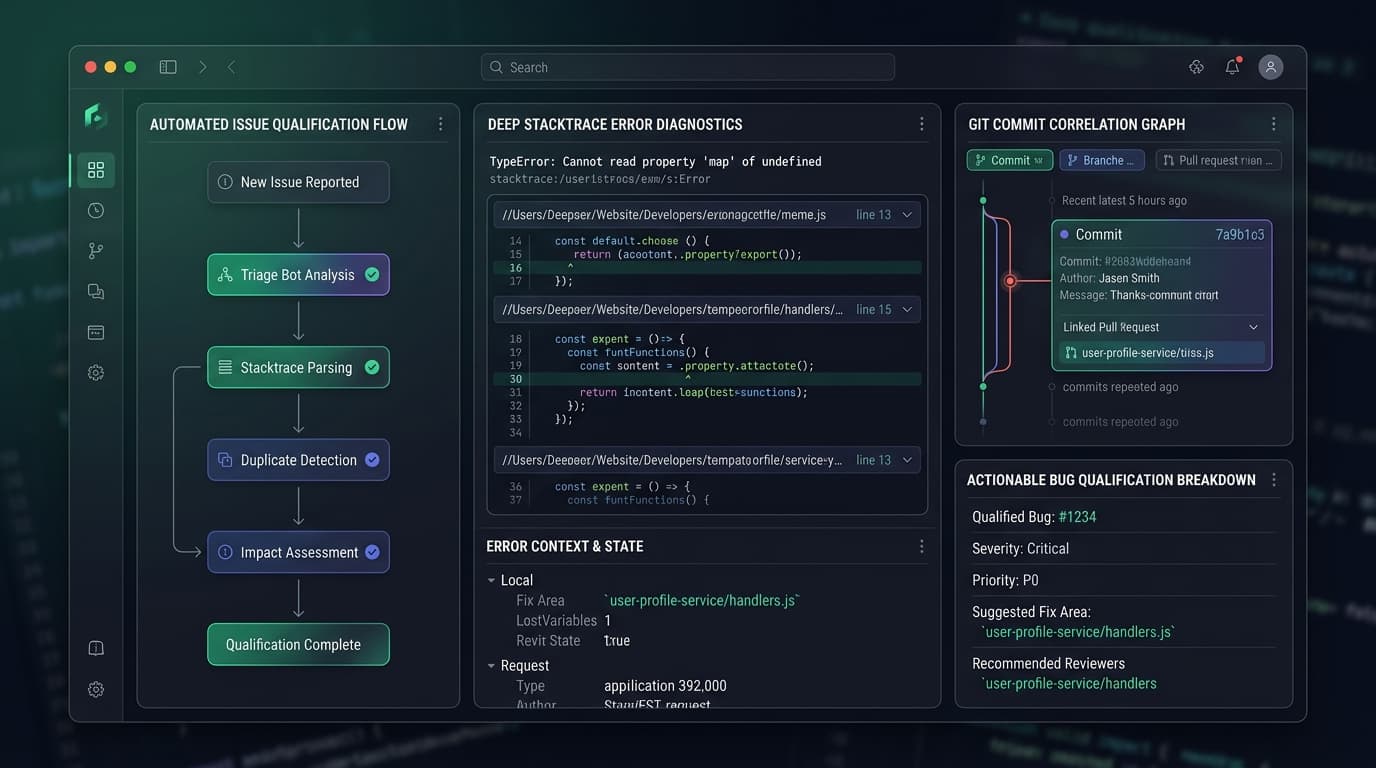Collapse the Local section triangle
This screenshot has width=1376, height=768.
491,580
